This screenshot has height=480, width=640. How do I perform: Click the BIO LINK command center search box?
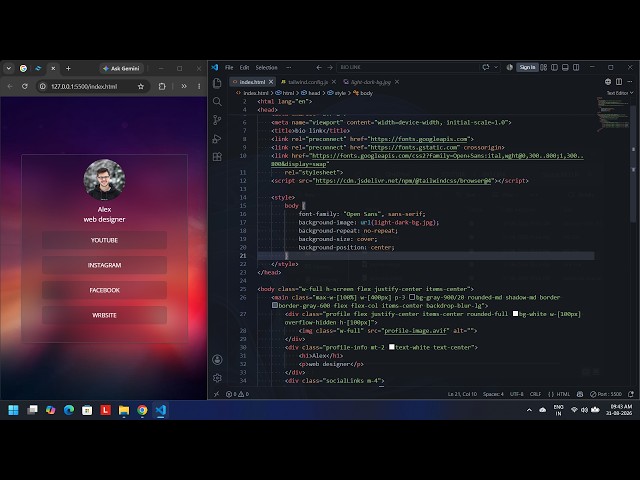point(407,67)
